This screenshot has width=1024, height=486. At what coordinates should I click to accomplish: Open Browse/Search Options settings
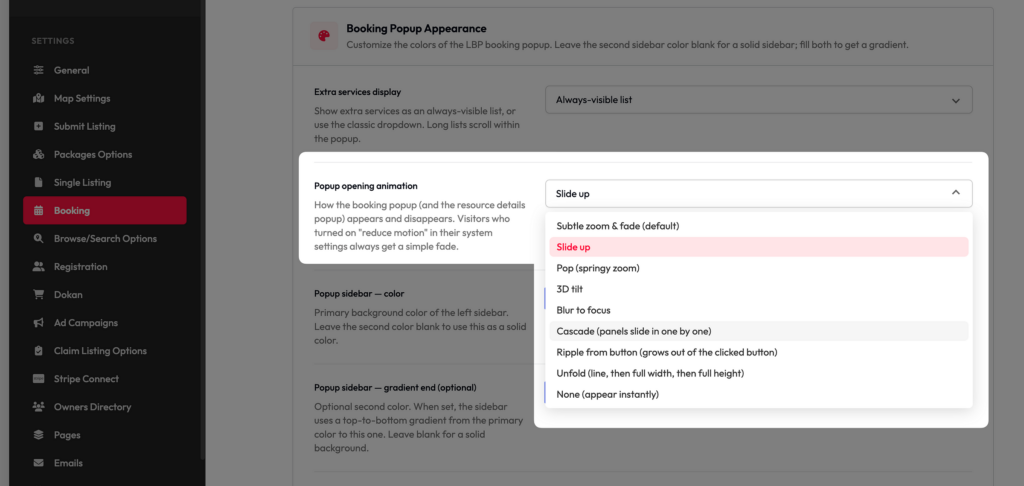(x=104, y=238)
